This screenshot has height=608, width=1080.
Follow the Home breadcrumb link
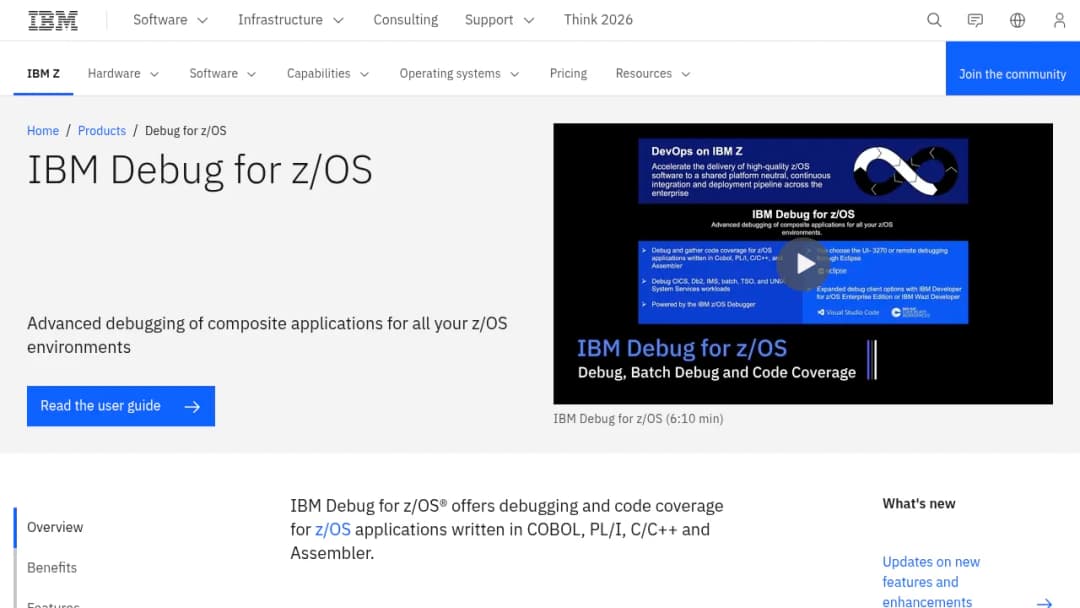pyautogui.click(x=43, y=131)
